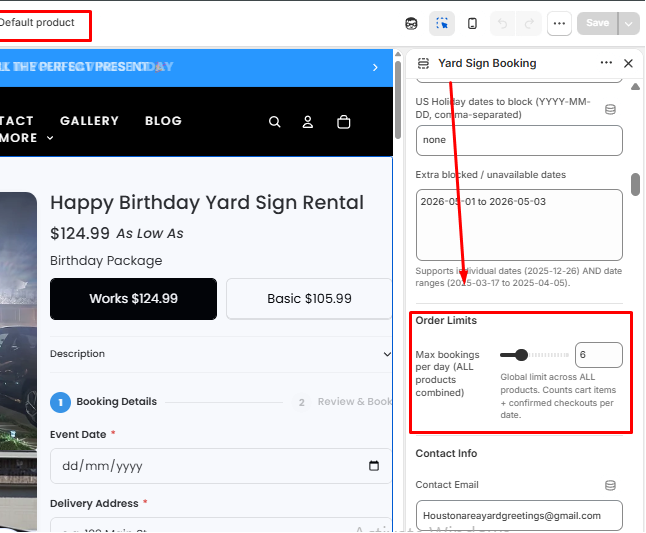Click the Event Date input field
This screenshot has height=533, width=646.
click(x=221, y=466)
